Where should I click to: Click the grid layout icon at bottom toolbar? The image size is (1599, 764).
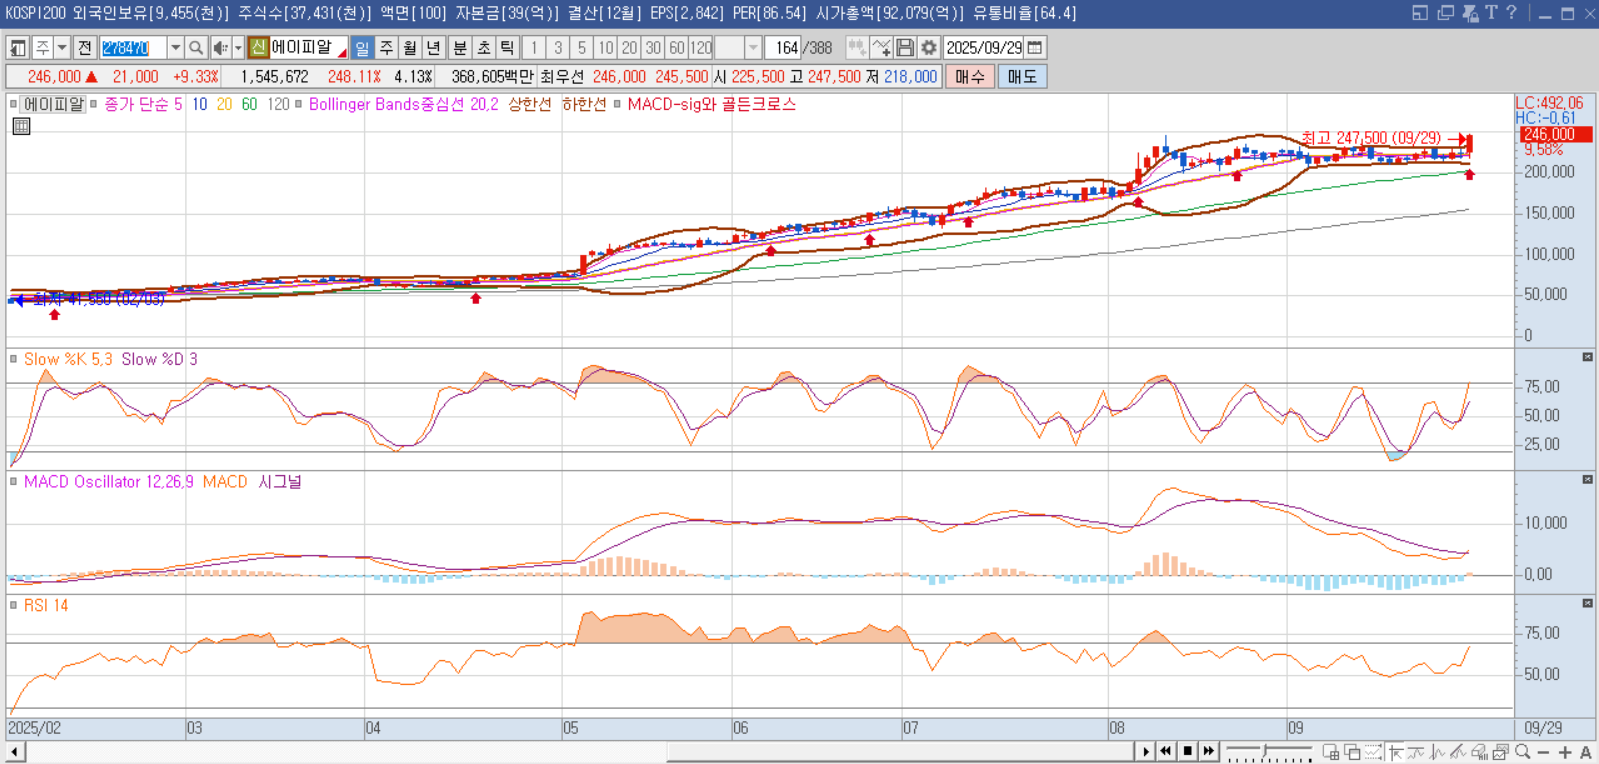[x=1331, y=752]
